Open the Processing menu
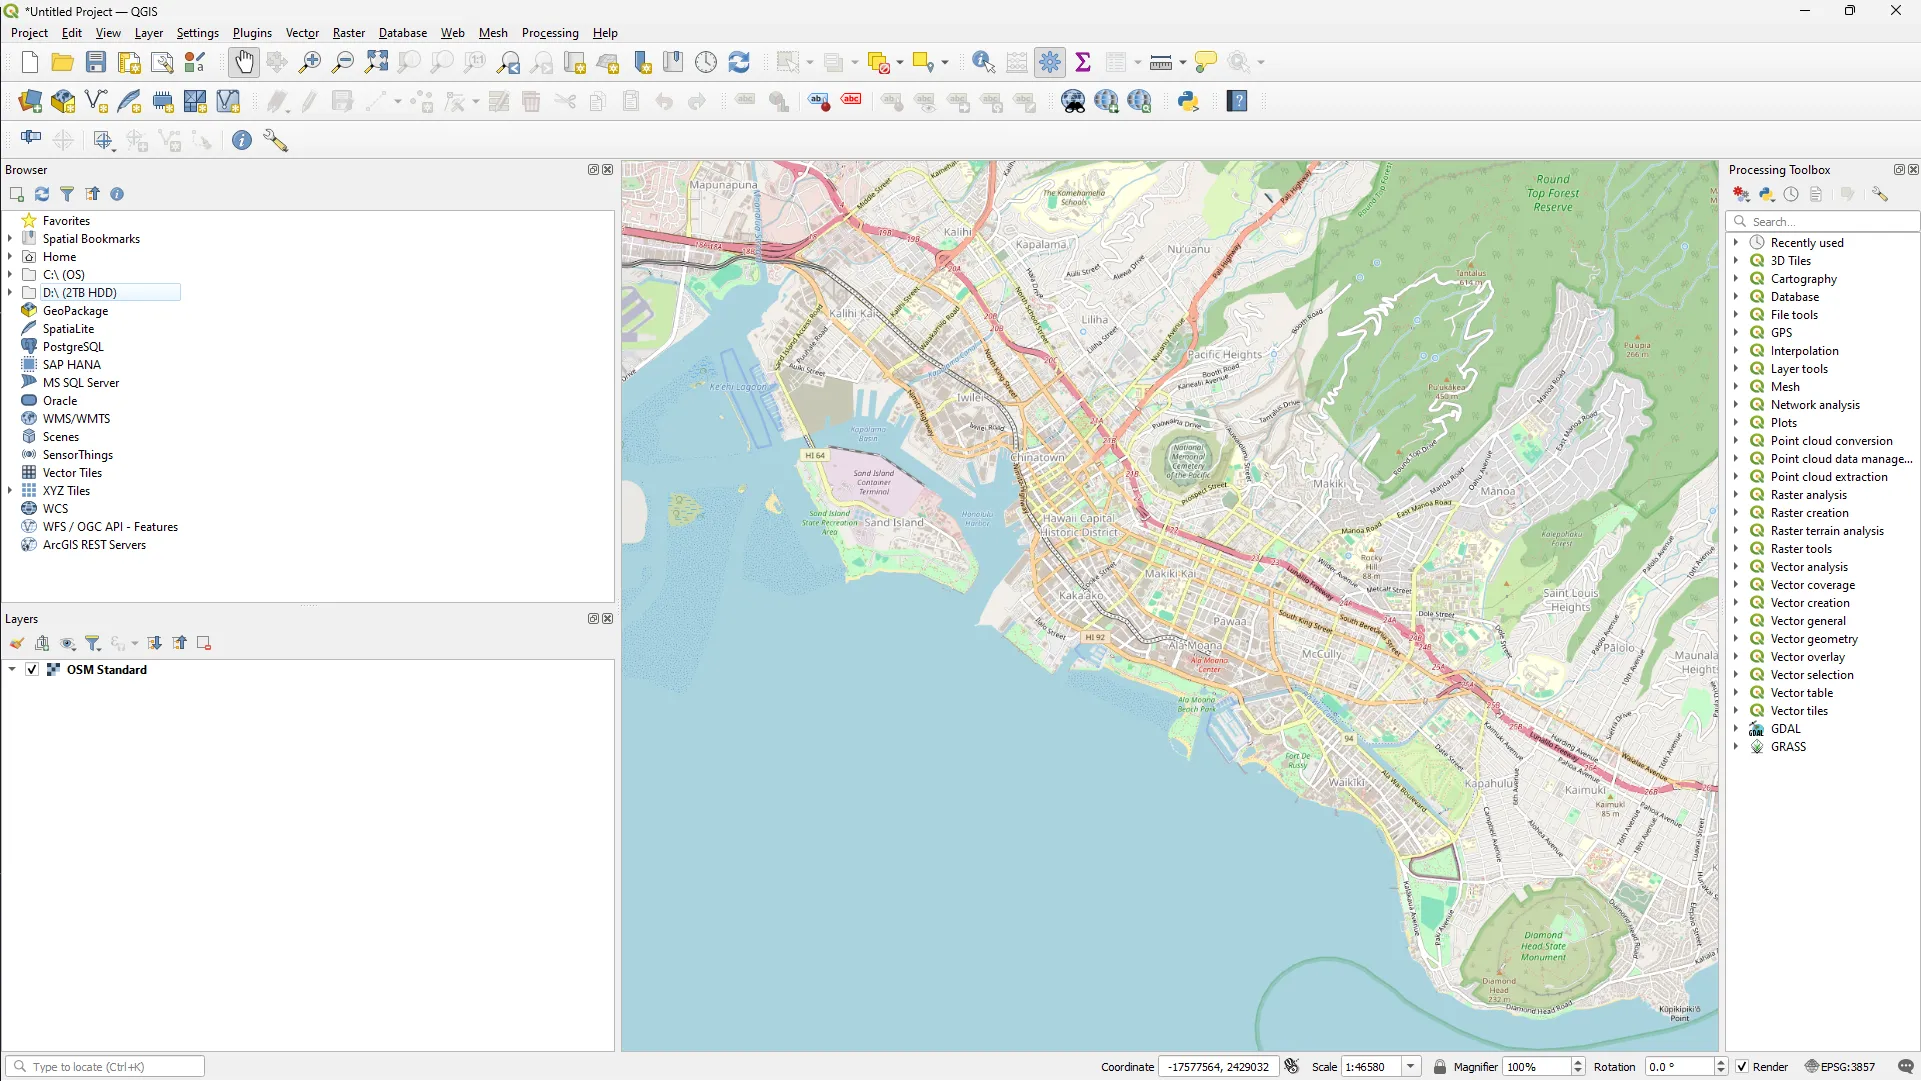 pyautogui.click(x=550, y=33)
